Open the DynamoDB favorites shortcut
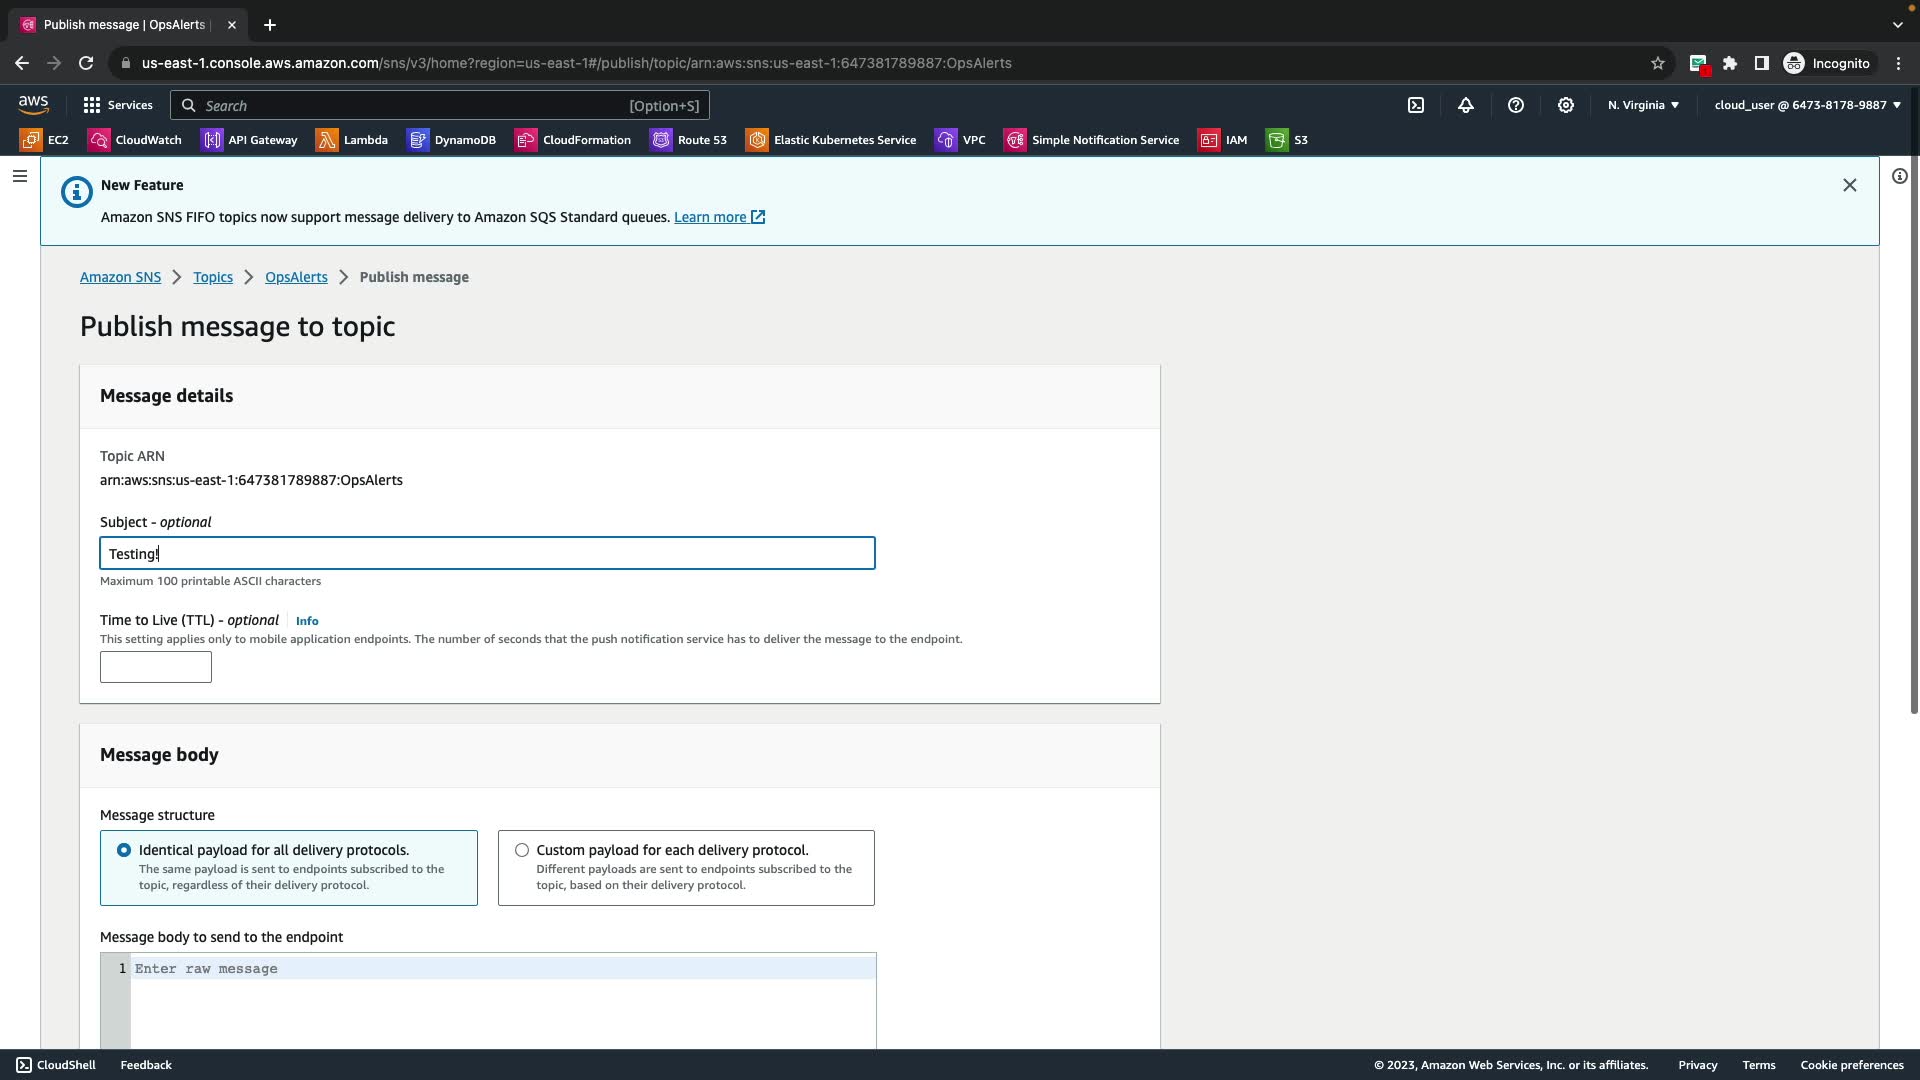1920x1080 pixels. [x=452, y=140]
